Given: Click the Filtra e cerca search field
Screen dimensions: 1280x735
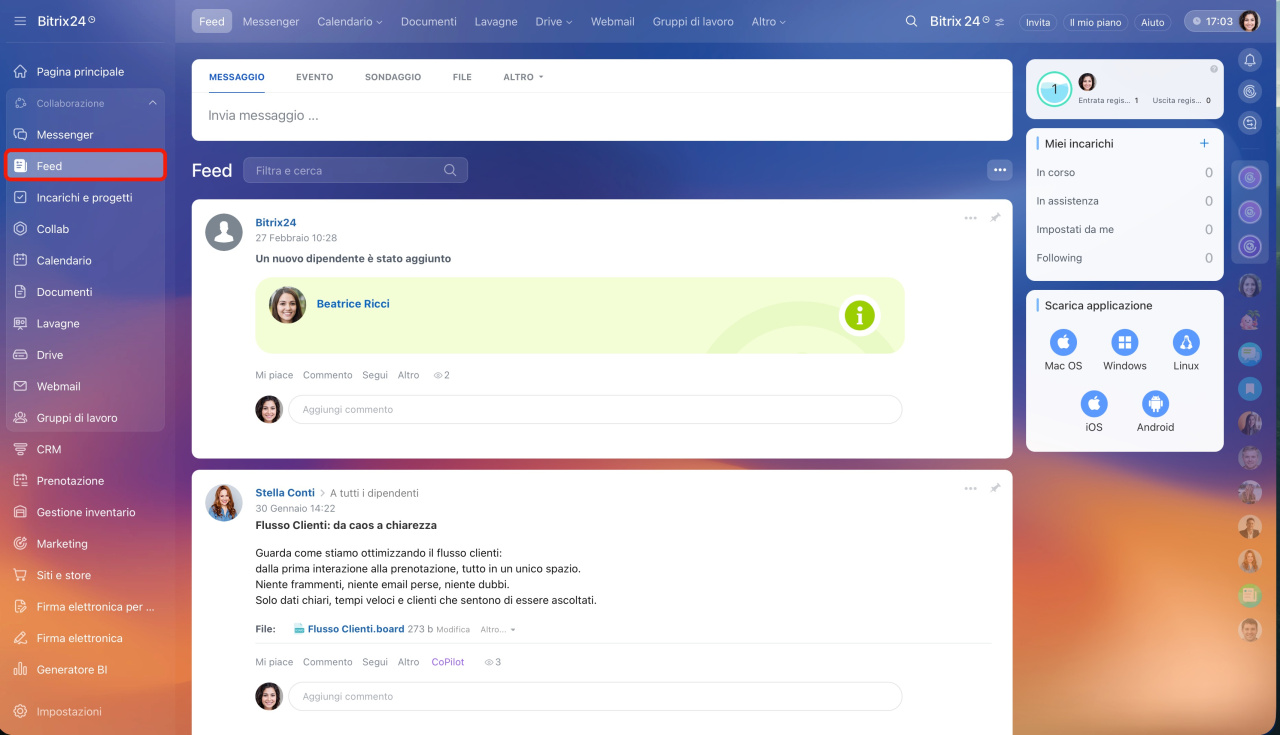Looking at the screenshot, I should [345, 171].
